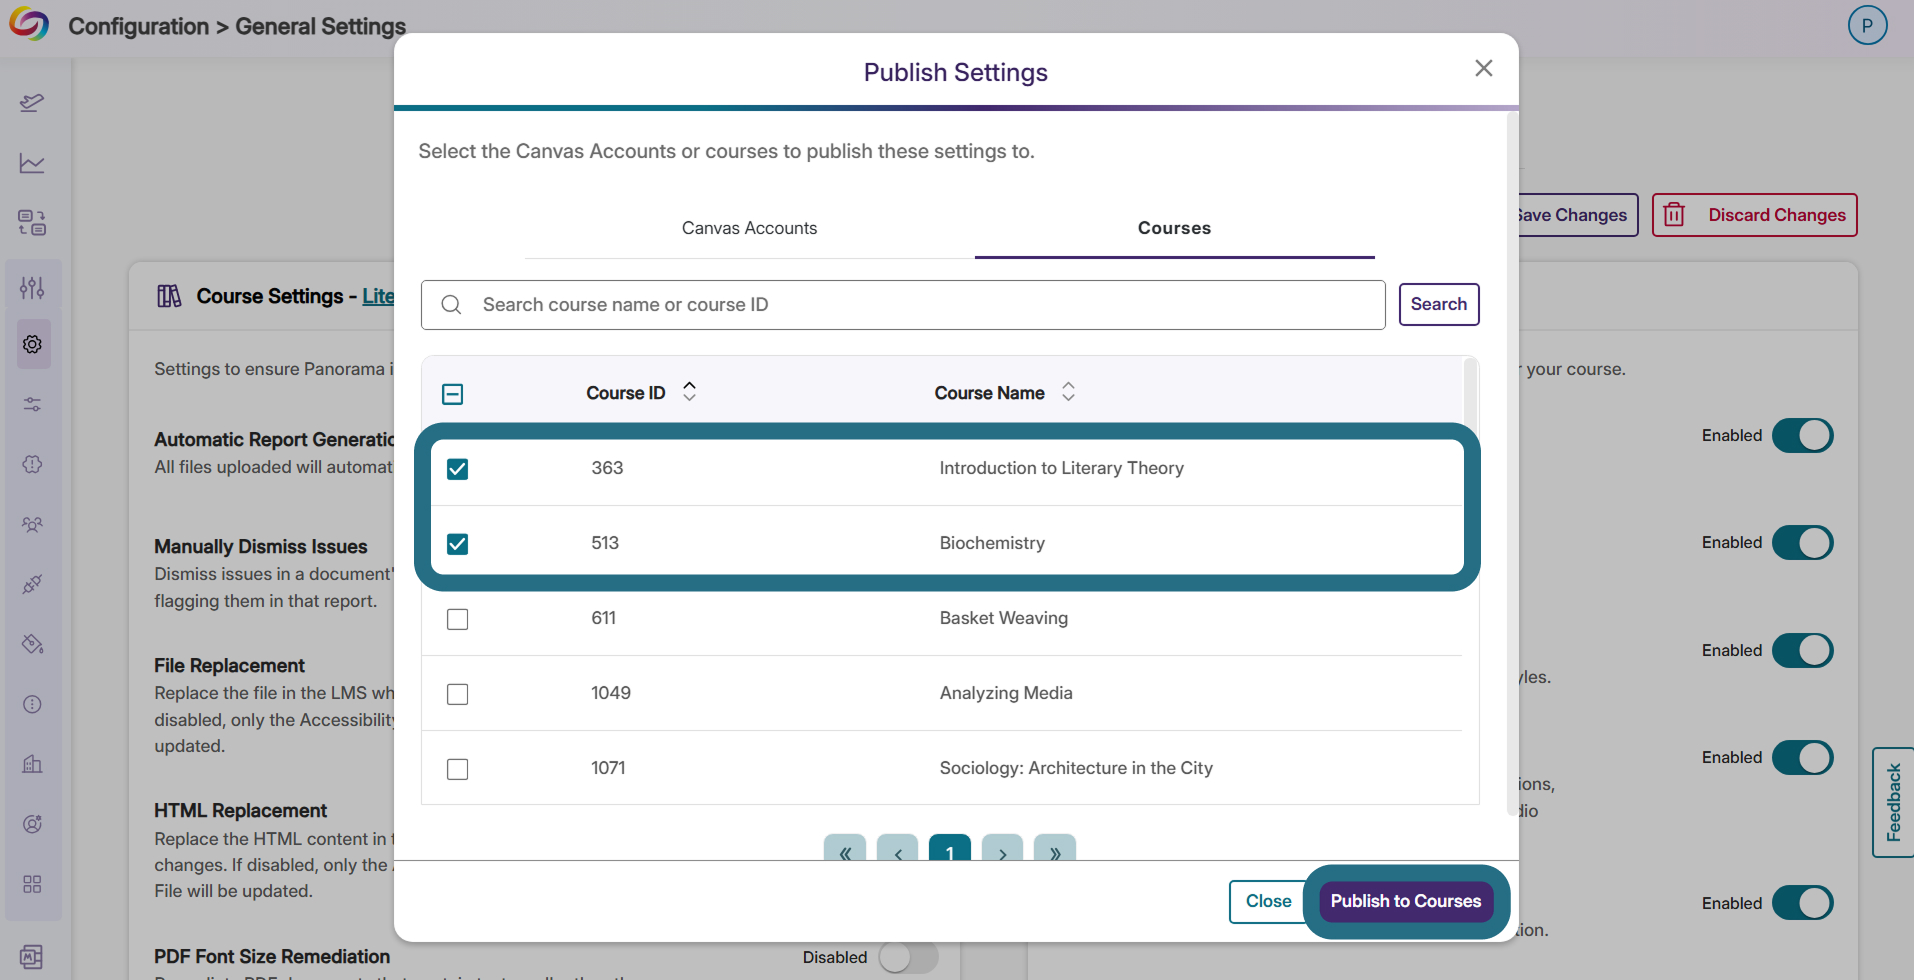
Task: Toggle Automatic Report Generation Enabled switch
Action: pos(1802,436)
